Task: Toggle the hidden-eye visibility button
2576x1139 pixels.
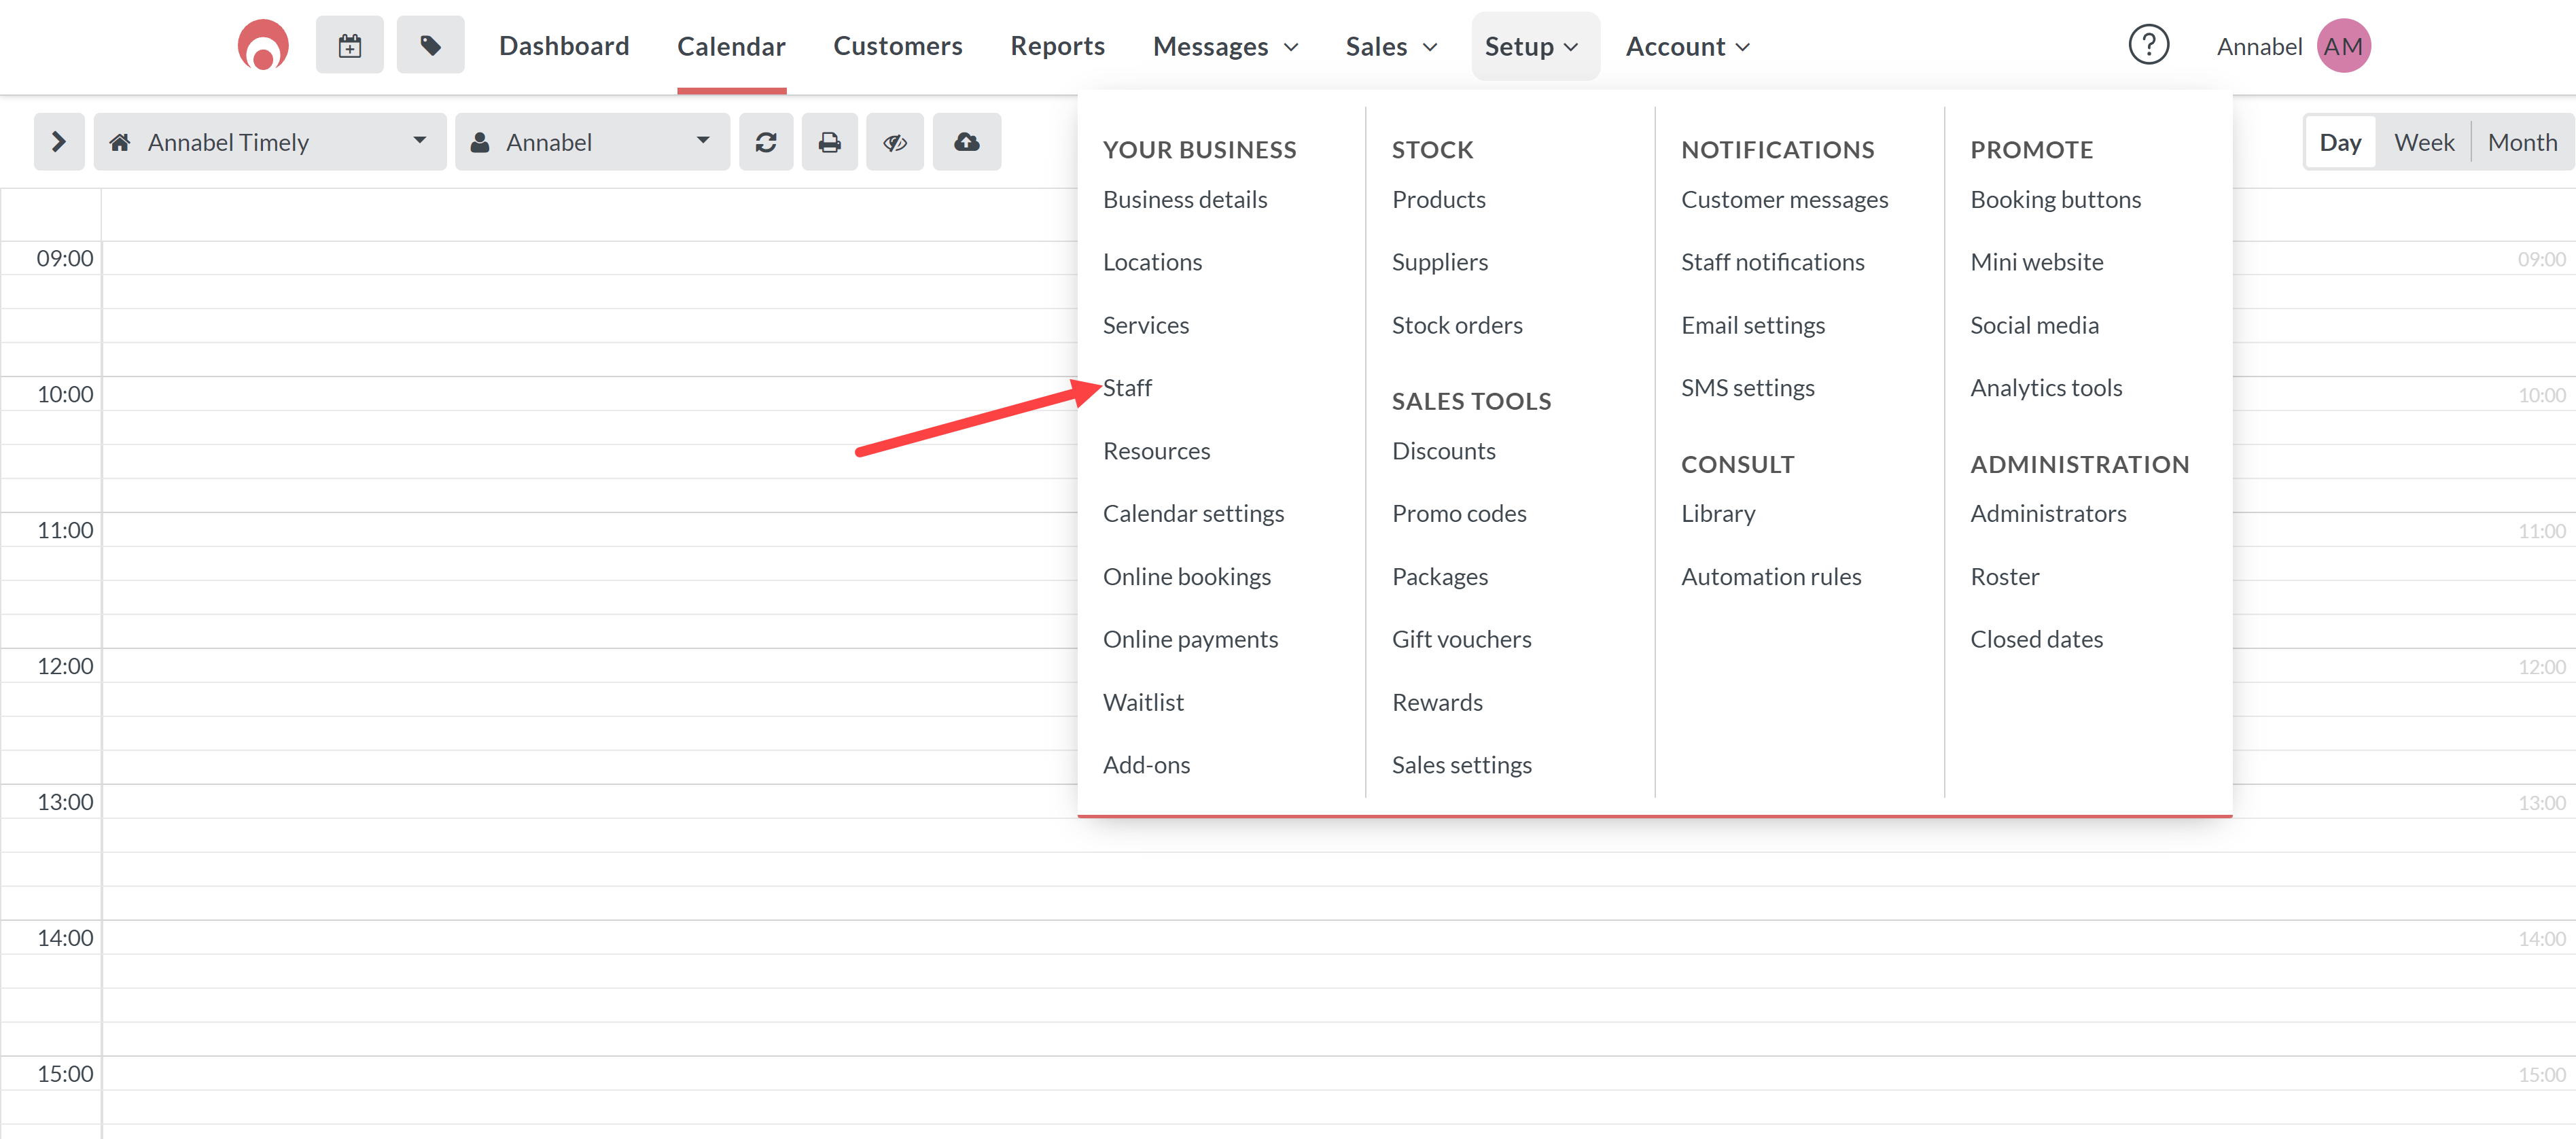Action: pyautogui.click(x=894, y=142)
